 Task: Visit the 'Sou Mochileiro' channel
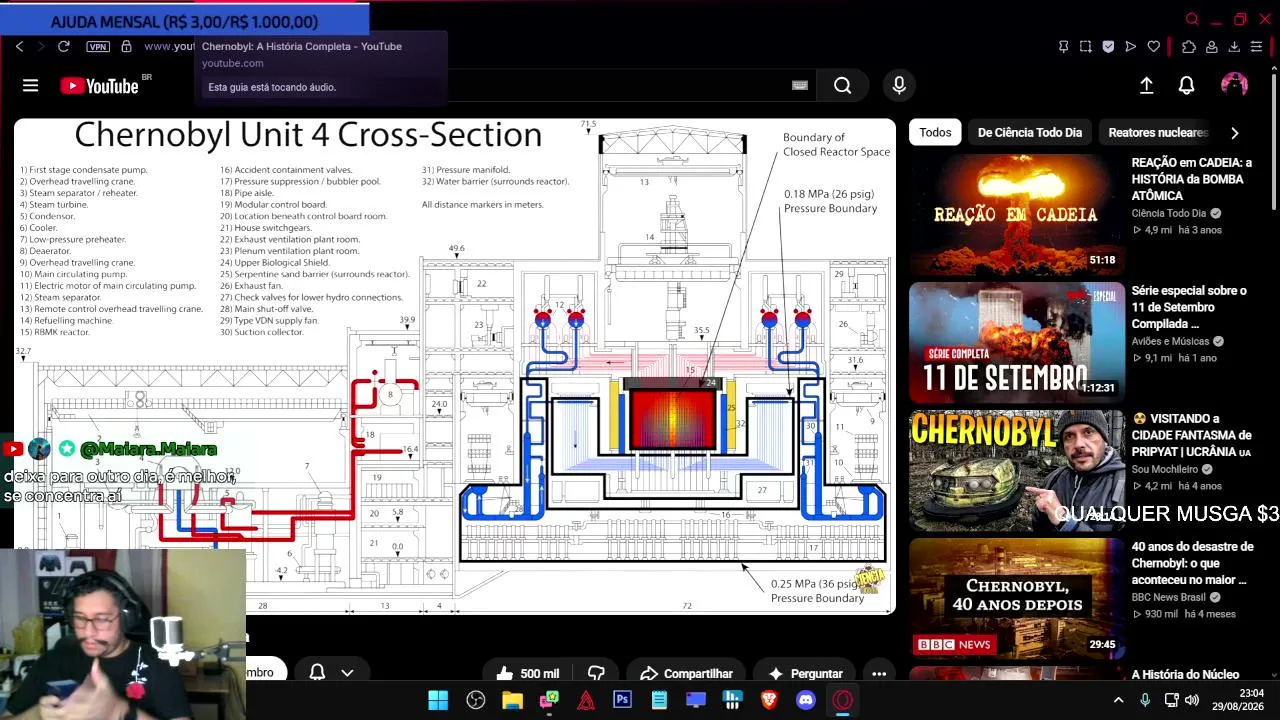[1165, 469]
